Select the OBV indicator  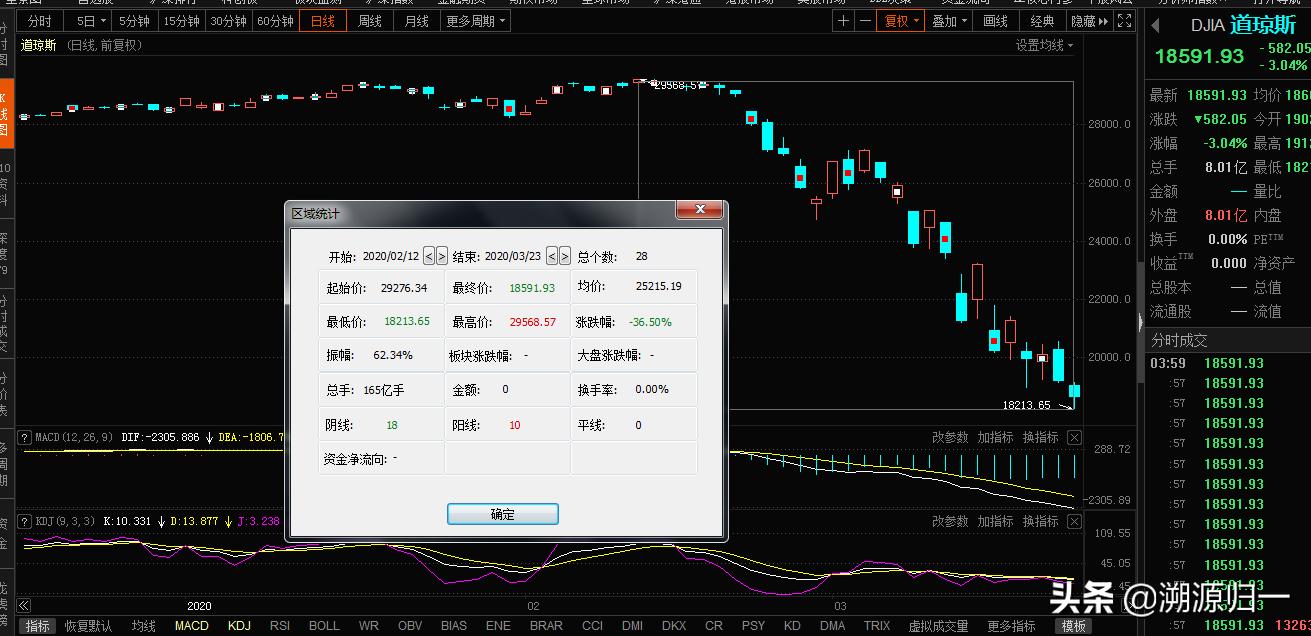pos(410,626)
